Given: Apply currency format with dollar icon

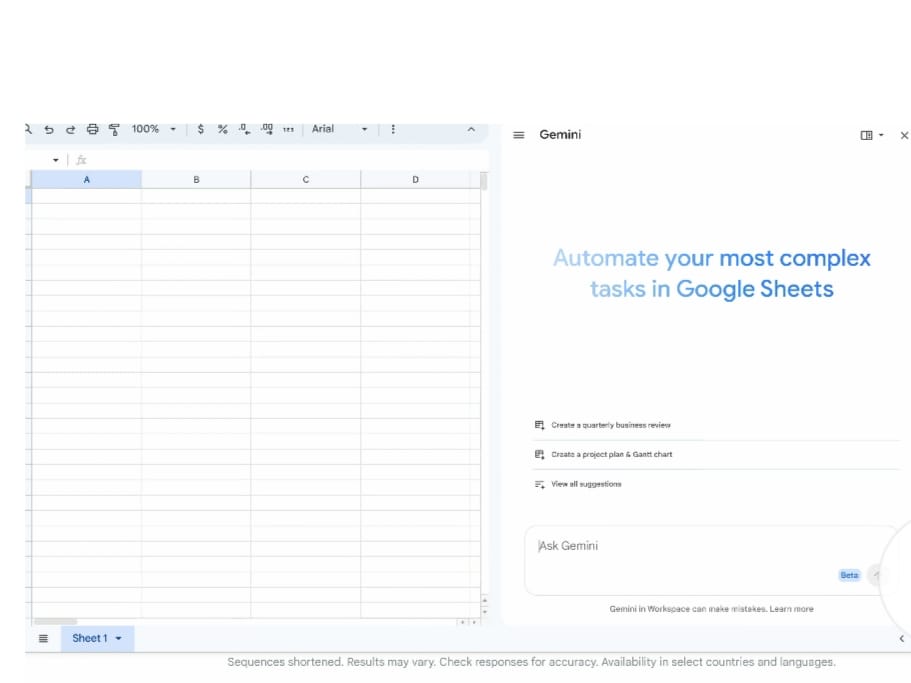Looking at the screenshot, I should (x=201, y=129).
